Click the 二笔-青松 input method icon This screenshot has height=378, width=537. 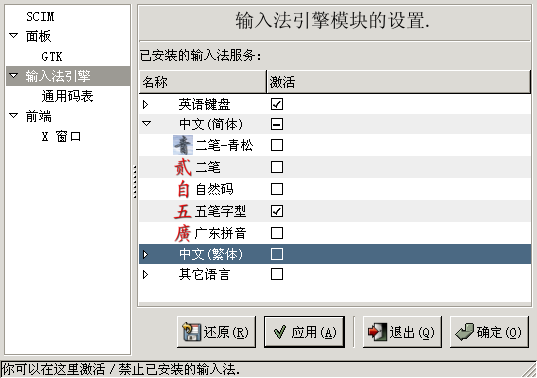(183, 145)
